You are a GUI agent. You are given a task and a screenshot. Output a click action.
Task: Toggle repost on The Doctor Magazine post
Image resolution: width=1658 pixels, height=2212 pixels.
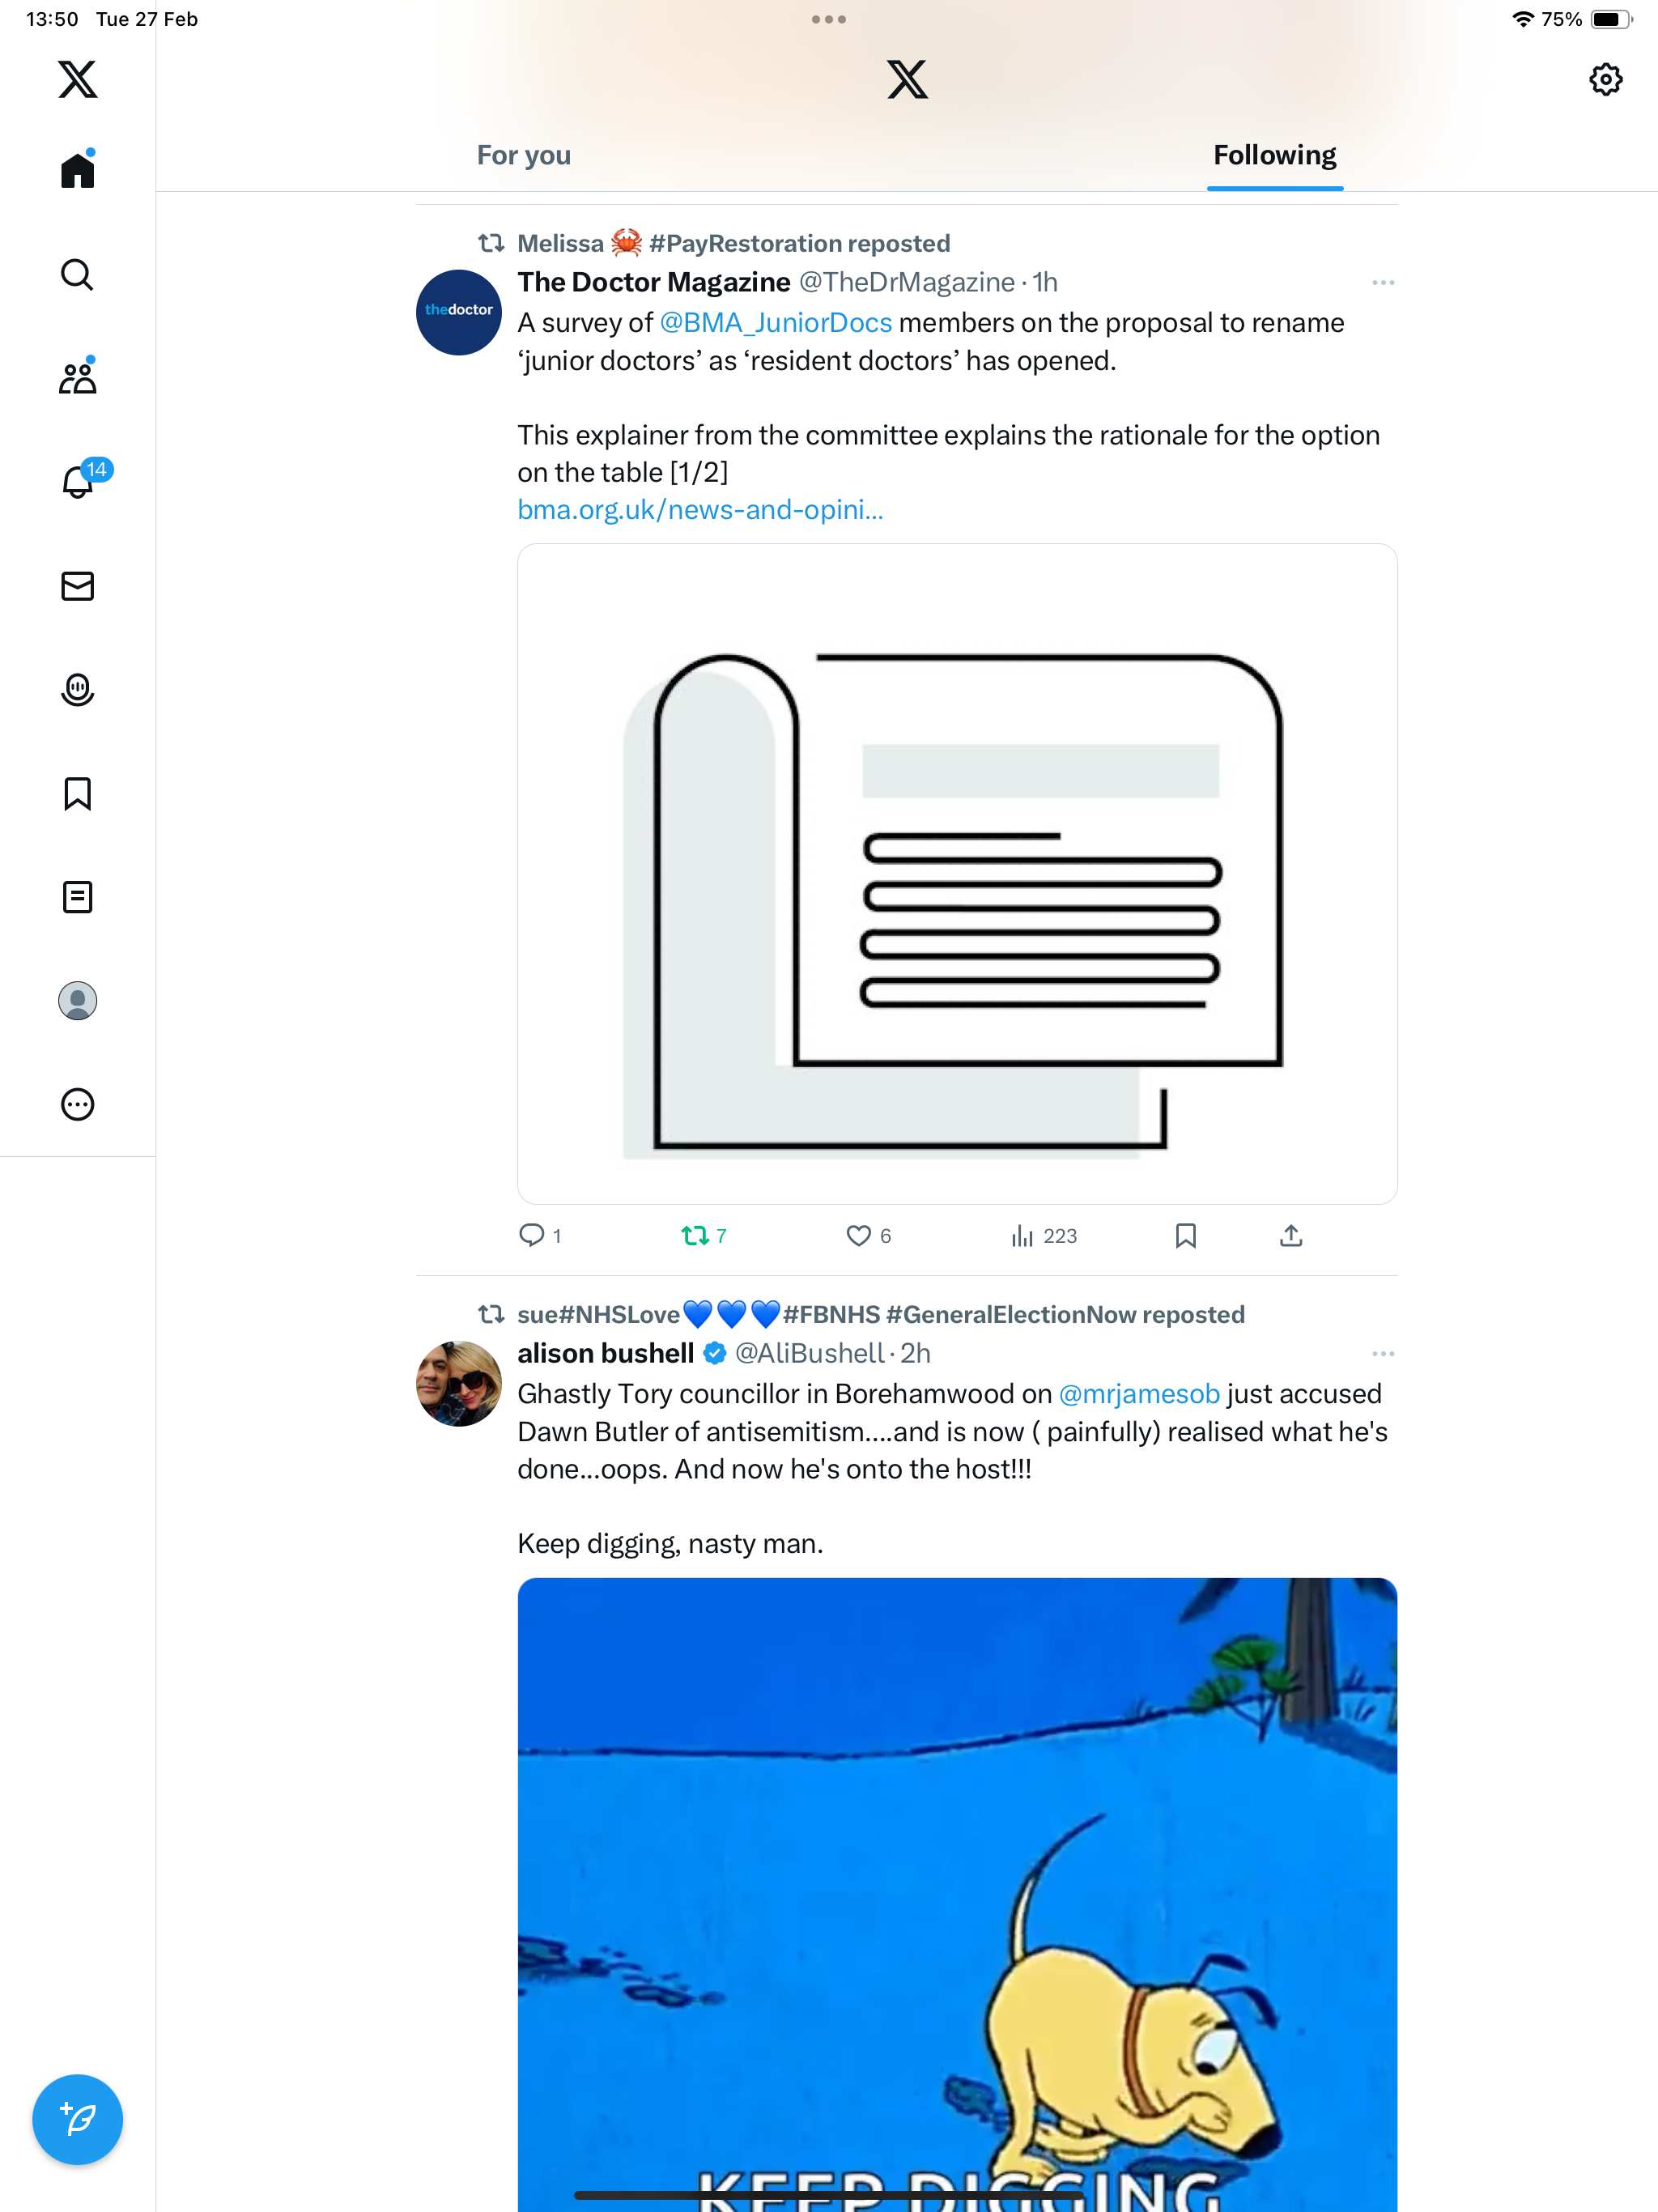tap(704, 1236)
